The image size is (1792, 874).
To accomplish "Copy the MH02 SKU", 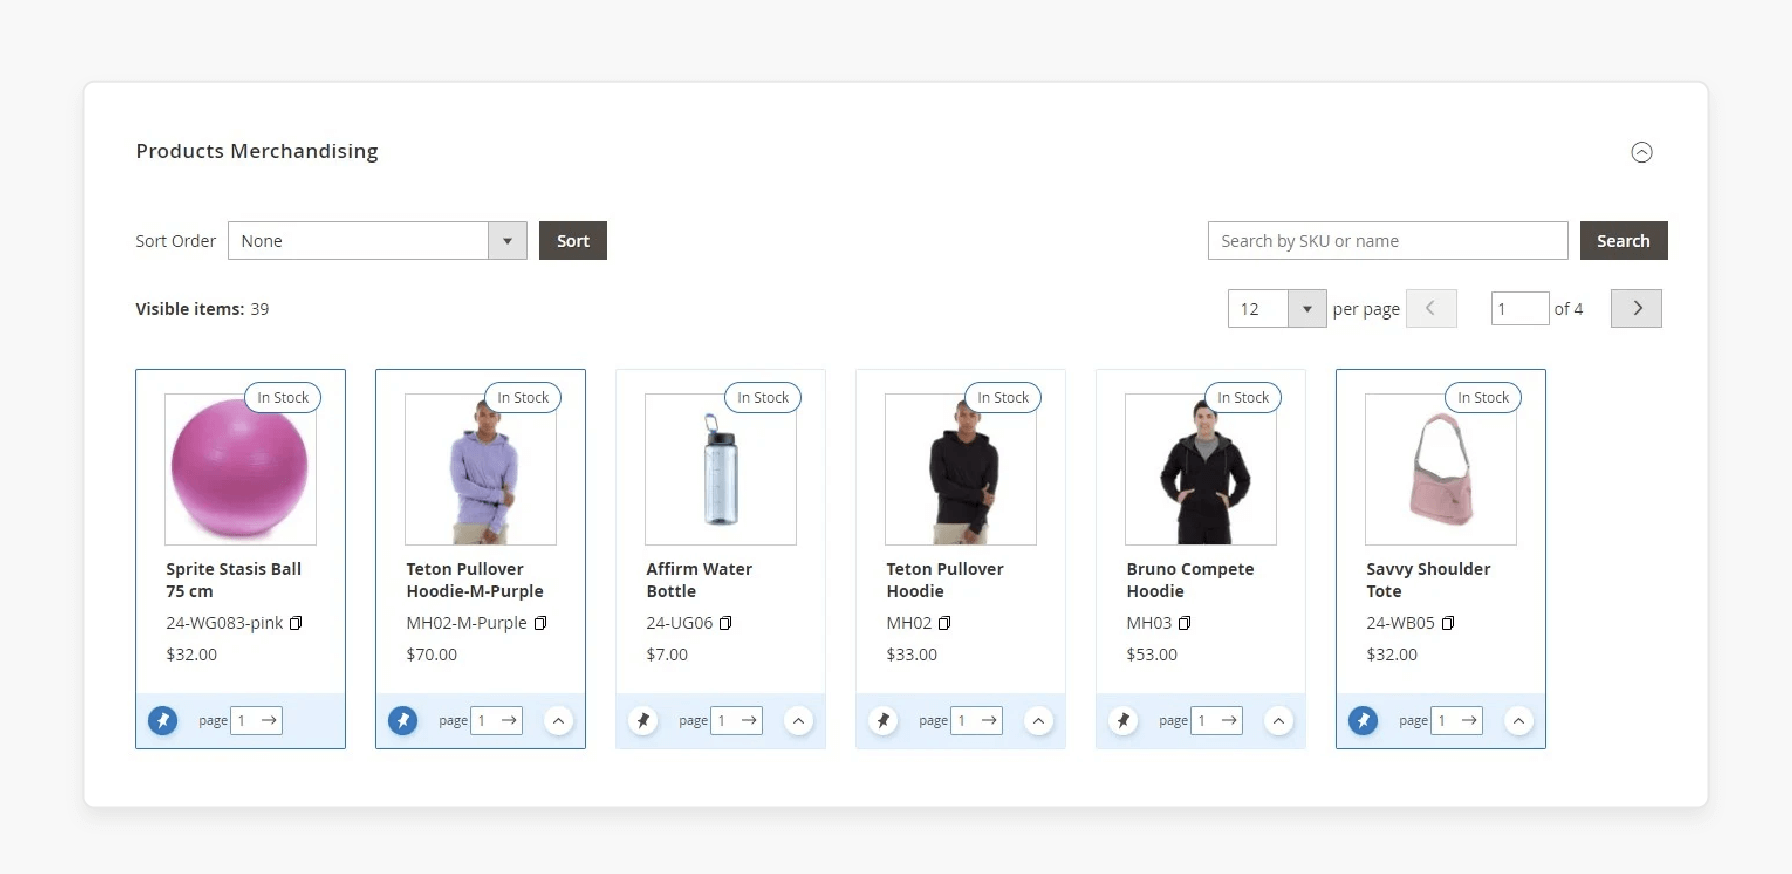I will [944, 623].
